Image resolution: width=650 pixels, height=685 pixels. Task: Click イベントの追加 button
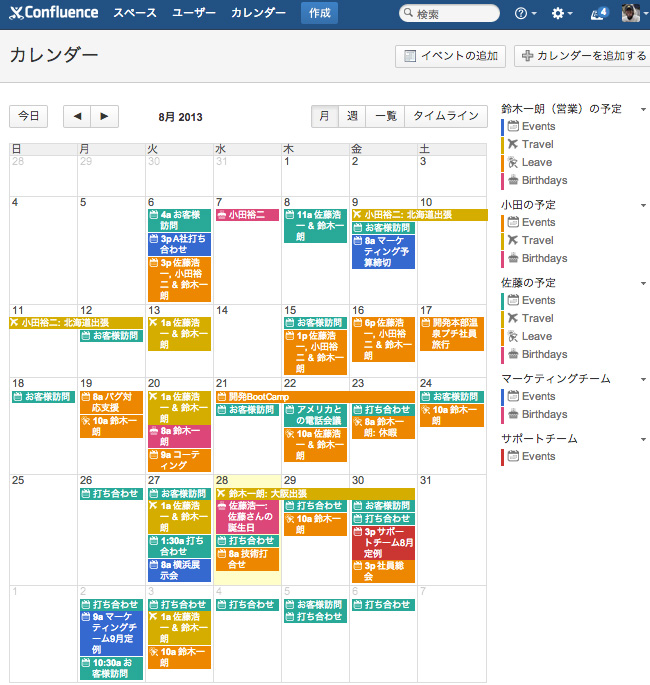coord(450,56)
